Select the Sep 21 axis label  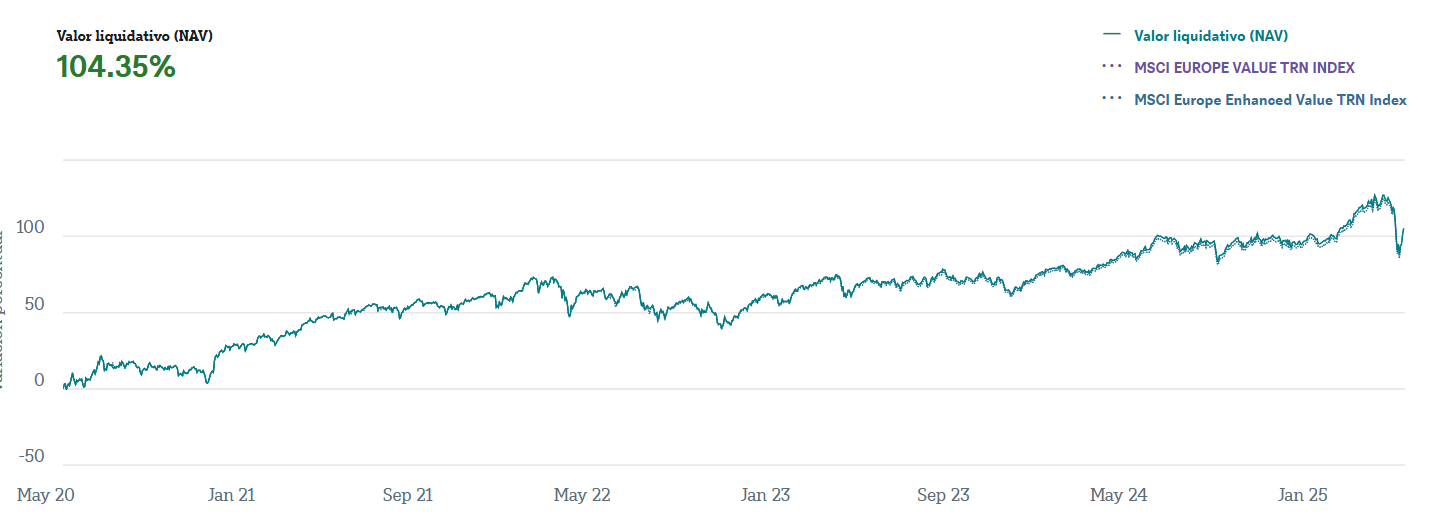[408, 495]
